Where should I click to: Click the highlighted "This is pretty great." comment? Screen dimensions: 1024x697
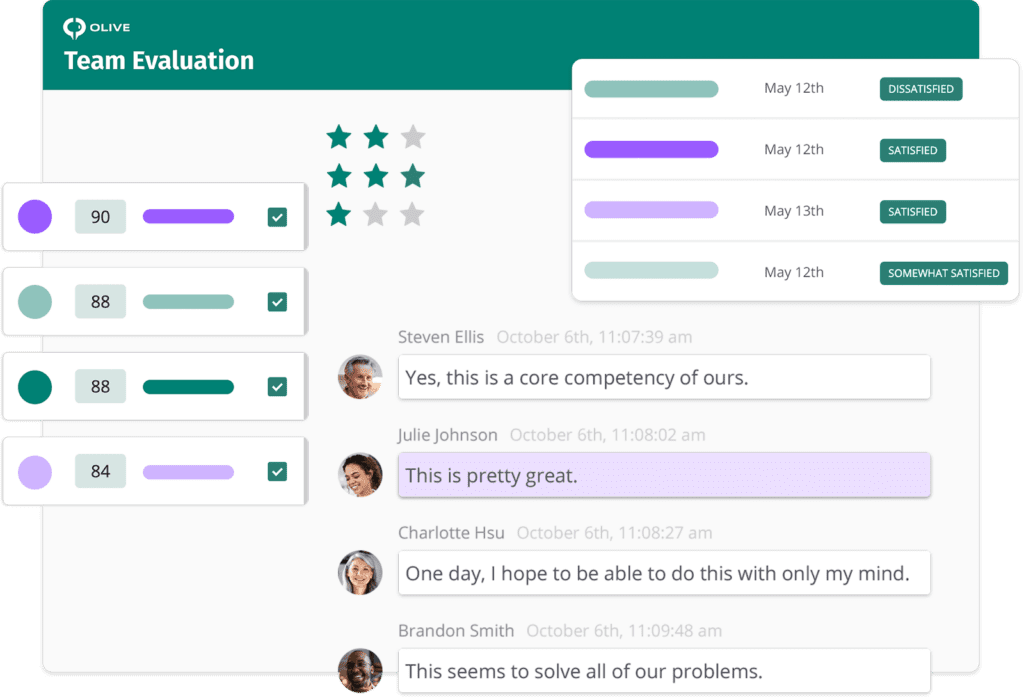click(664, 475)
